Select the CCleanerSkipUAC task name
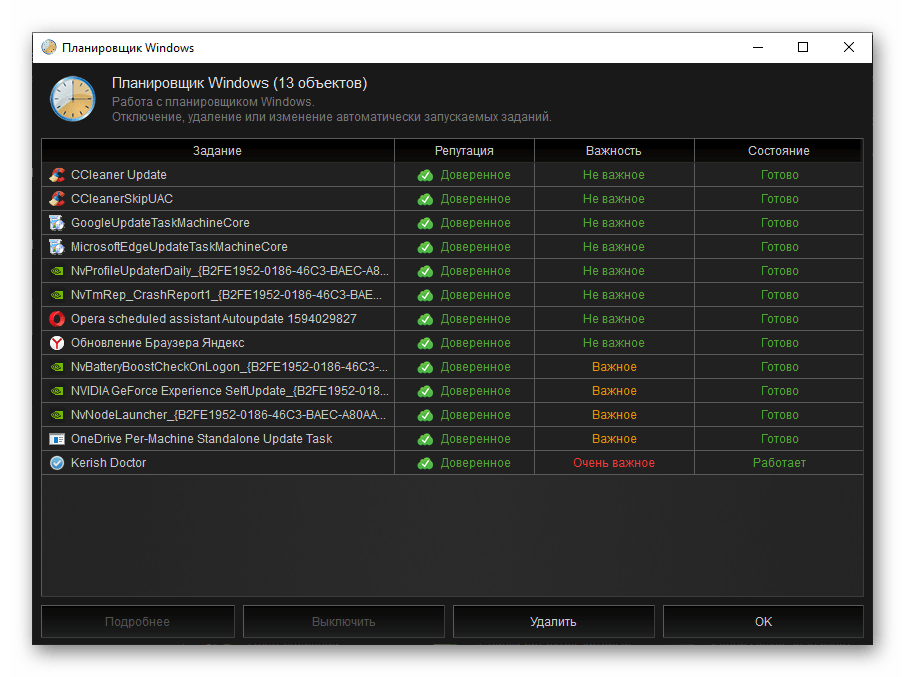 click(x=122, y=199)
